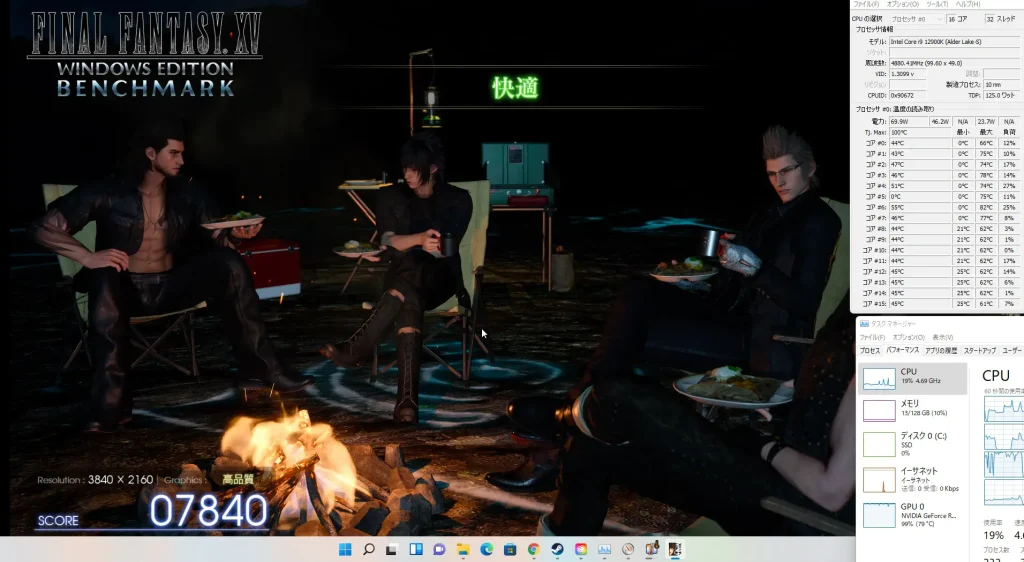Select the Final Fantasy XV benchmark taskbar icon
This screenshot has height=562, width=1024.
click(675, 550)
